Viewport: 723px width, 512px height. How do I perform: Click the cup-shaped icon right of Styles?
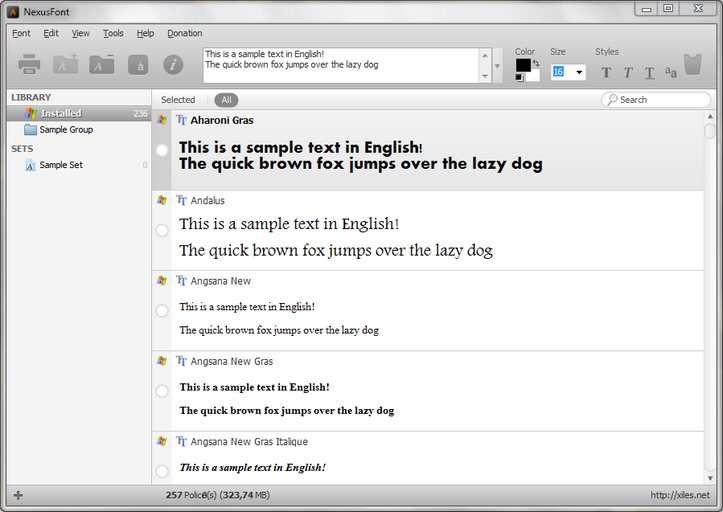click(x=693, y=64)
